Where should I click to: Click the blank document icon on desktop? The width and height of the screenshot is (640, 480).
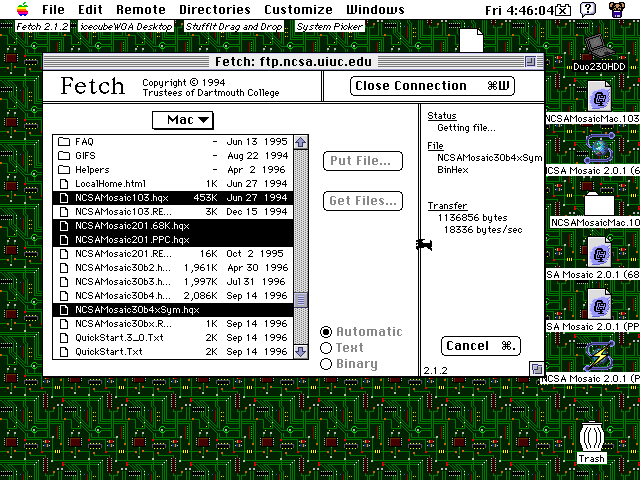(471, 40)
